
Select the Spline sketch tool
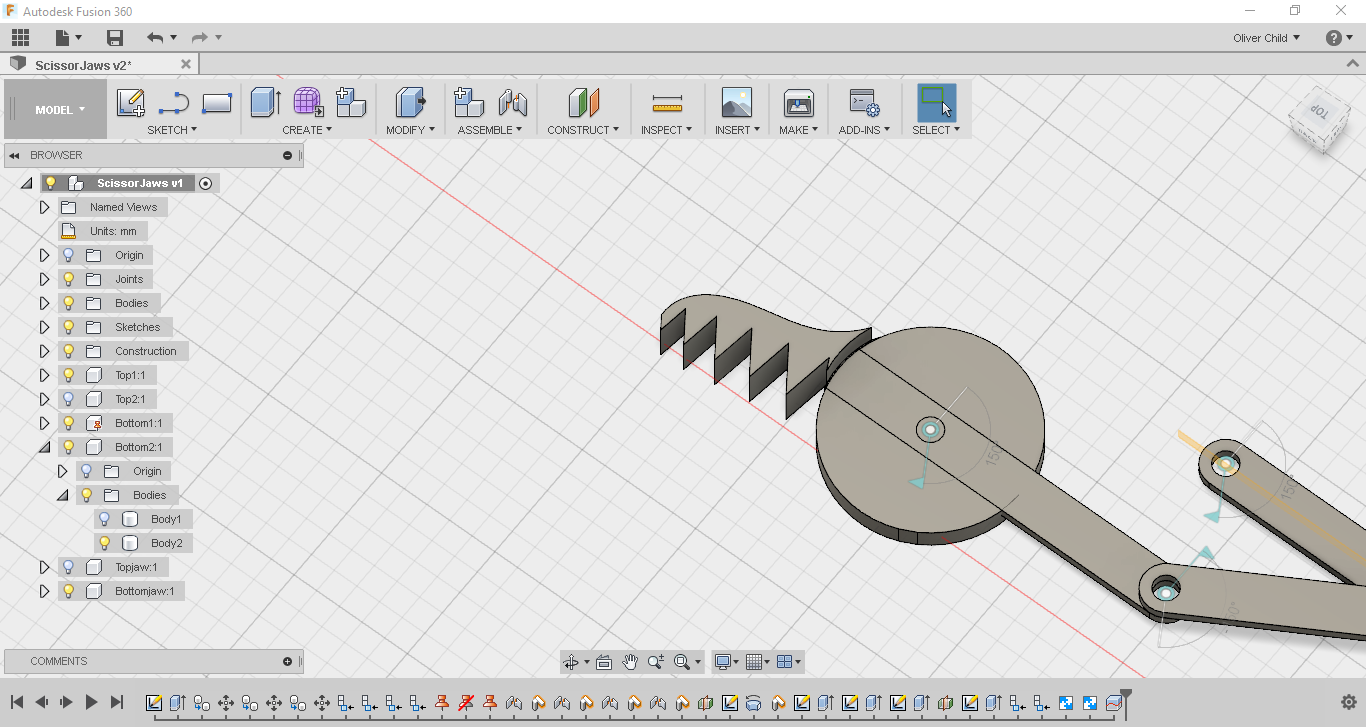(x=173, y=103)
